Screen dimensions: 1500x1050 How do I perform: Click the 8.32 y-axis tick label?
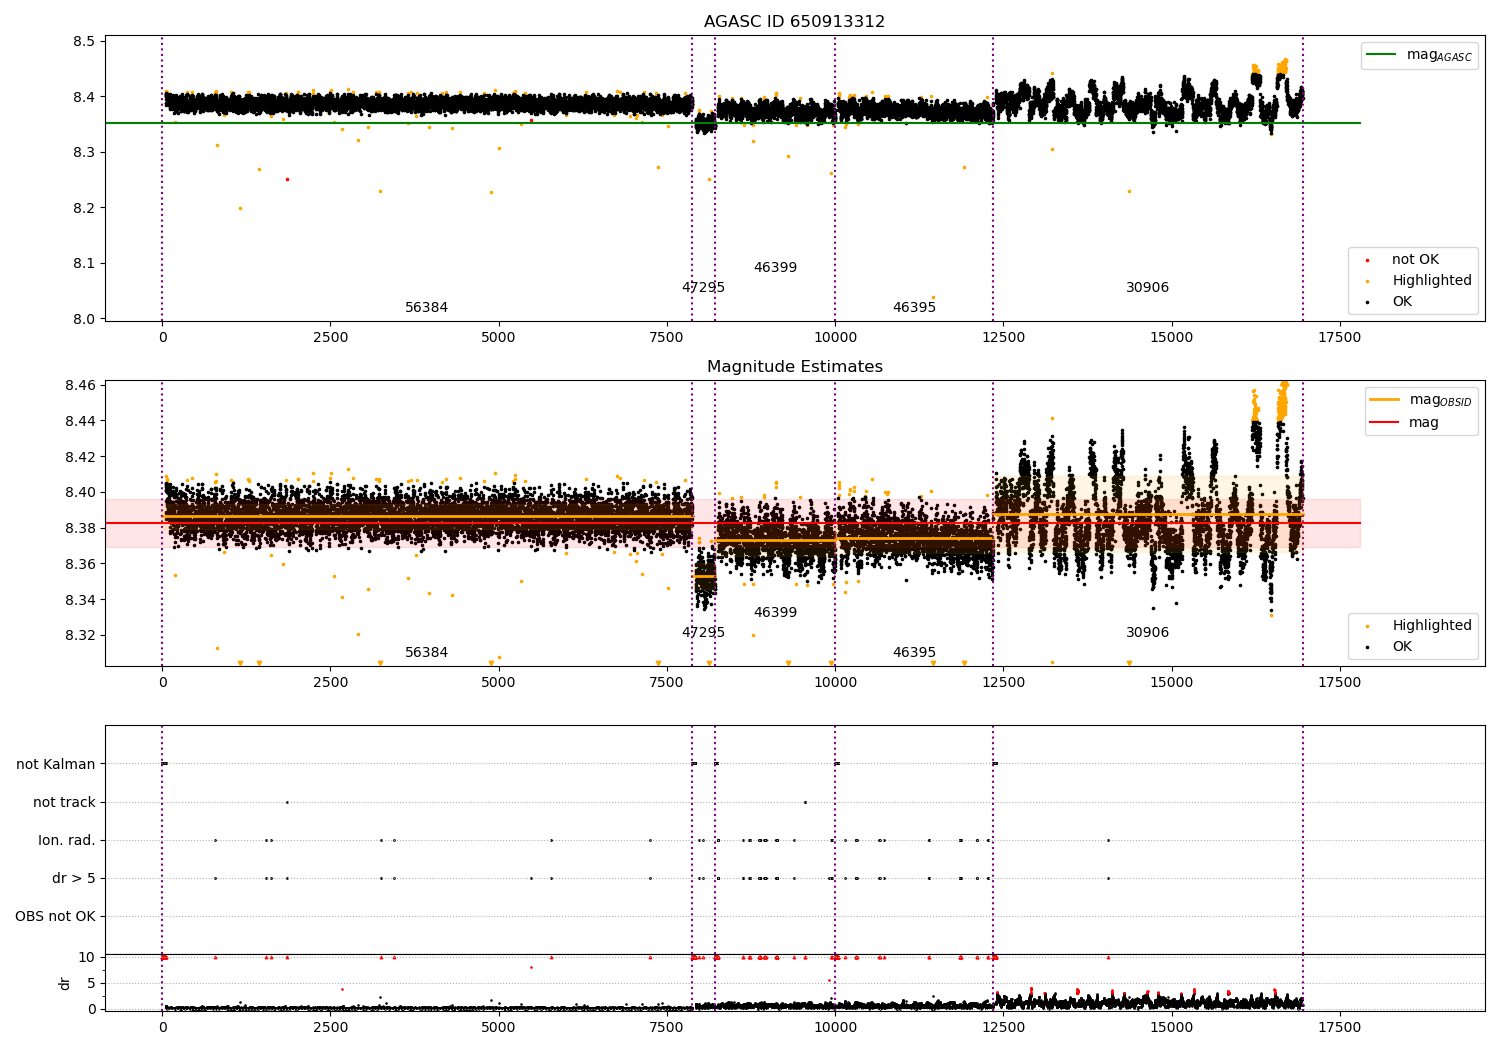[x=80, y=636]
